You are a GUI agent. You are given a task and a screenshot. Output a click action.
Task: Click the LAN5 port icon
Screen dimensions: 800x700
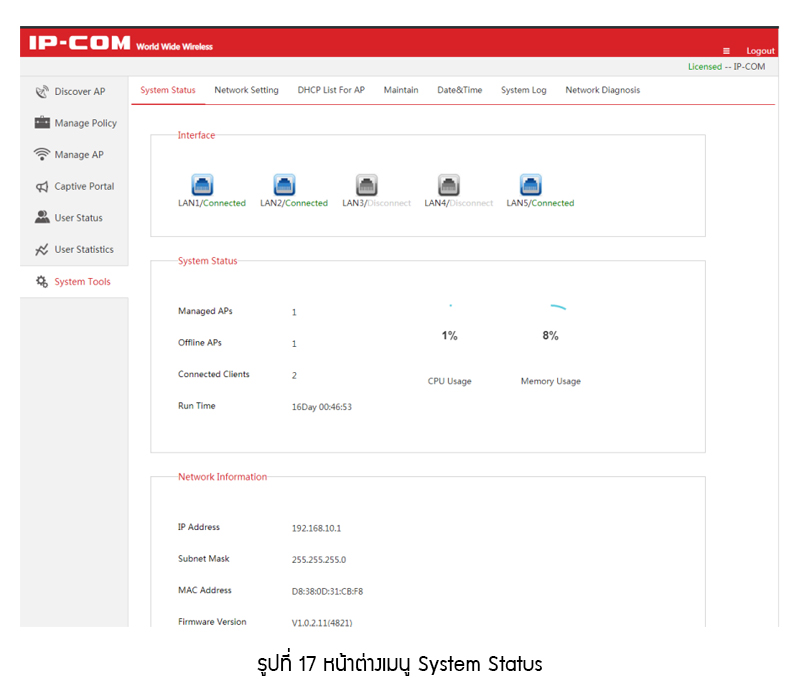click(530, 185)
